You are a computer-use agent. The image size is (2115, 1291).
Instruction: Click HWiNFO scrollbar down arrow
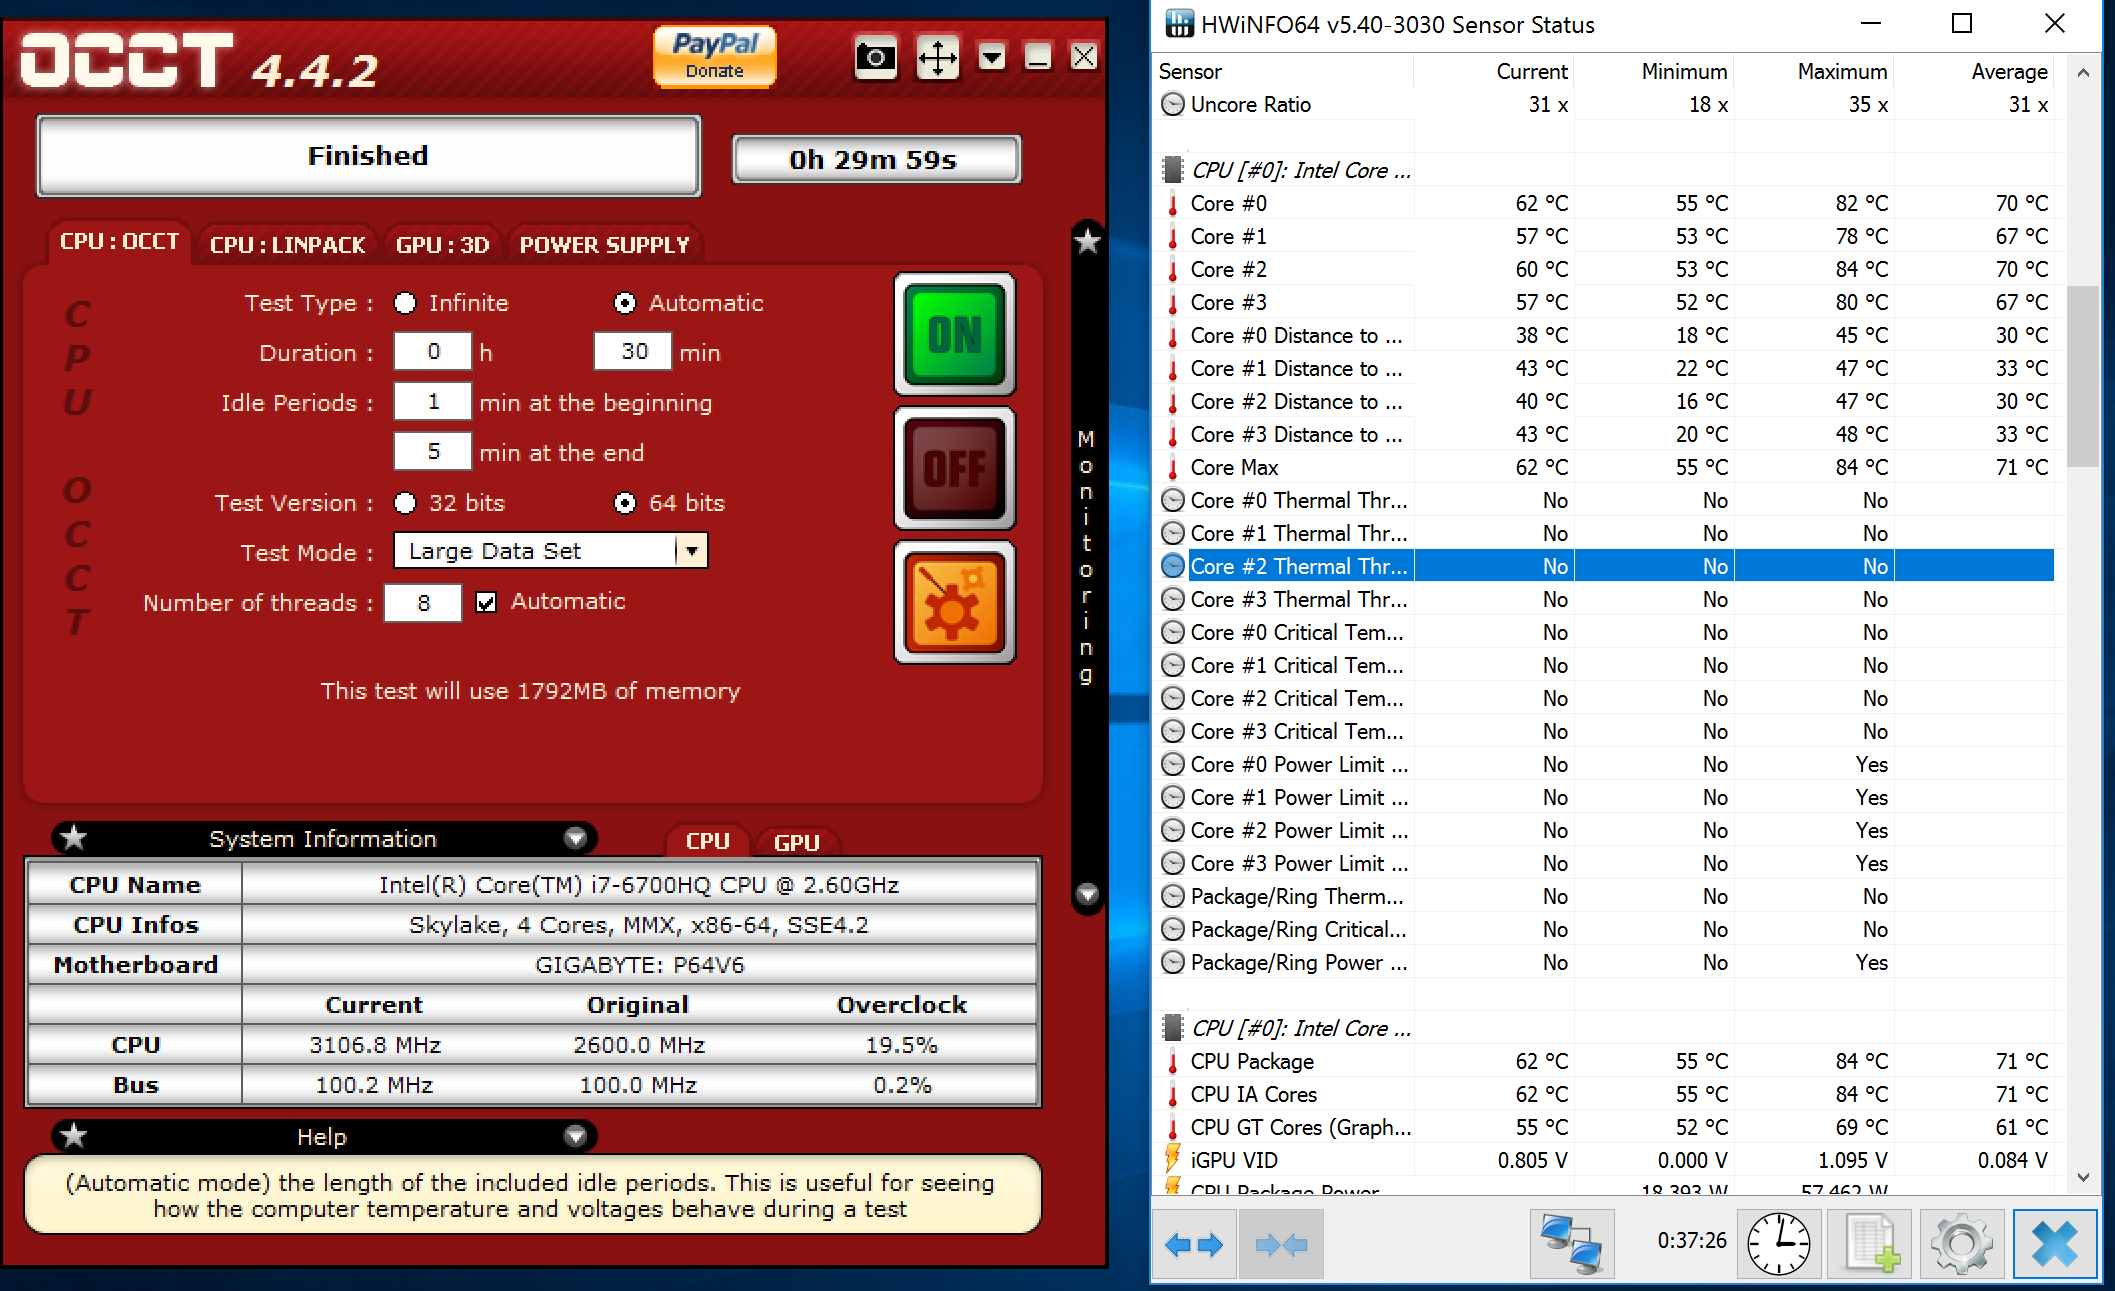click(x=2083, y=1177)
